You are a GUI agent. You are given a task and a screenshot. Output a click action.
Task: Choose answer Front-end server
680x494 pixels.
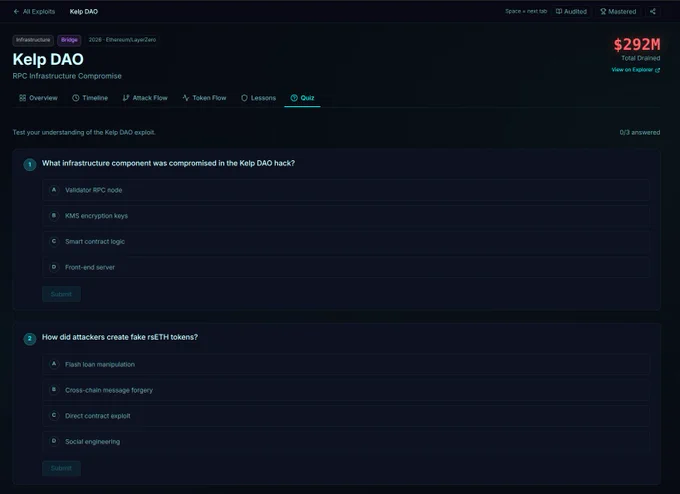[346, 267]
